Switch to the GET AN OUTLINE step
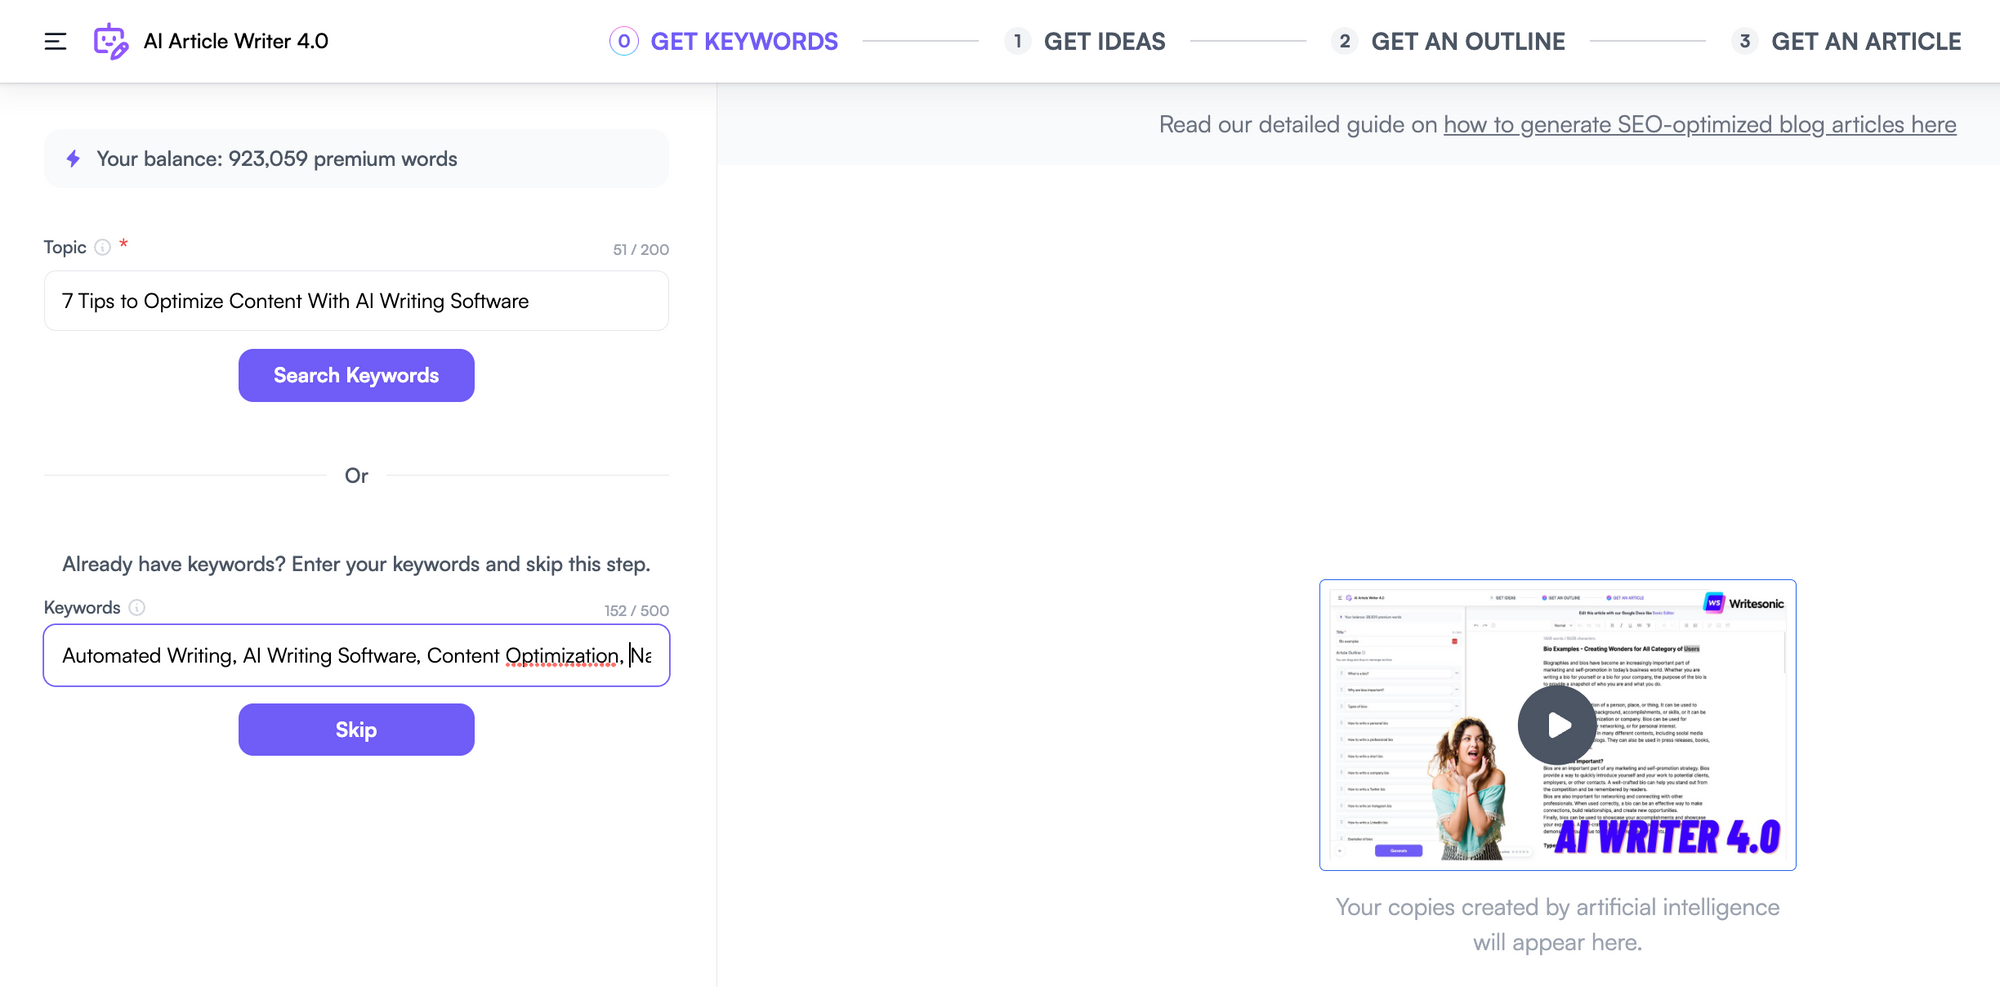Viewport: 2000px width, 987px height. click(x=1467, y=41)
